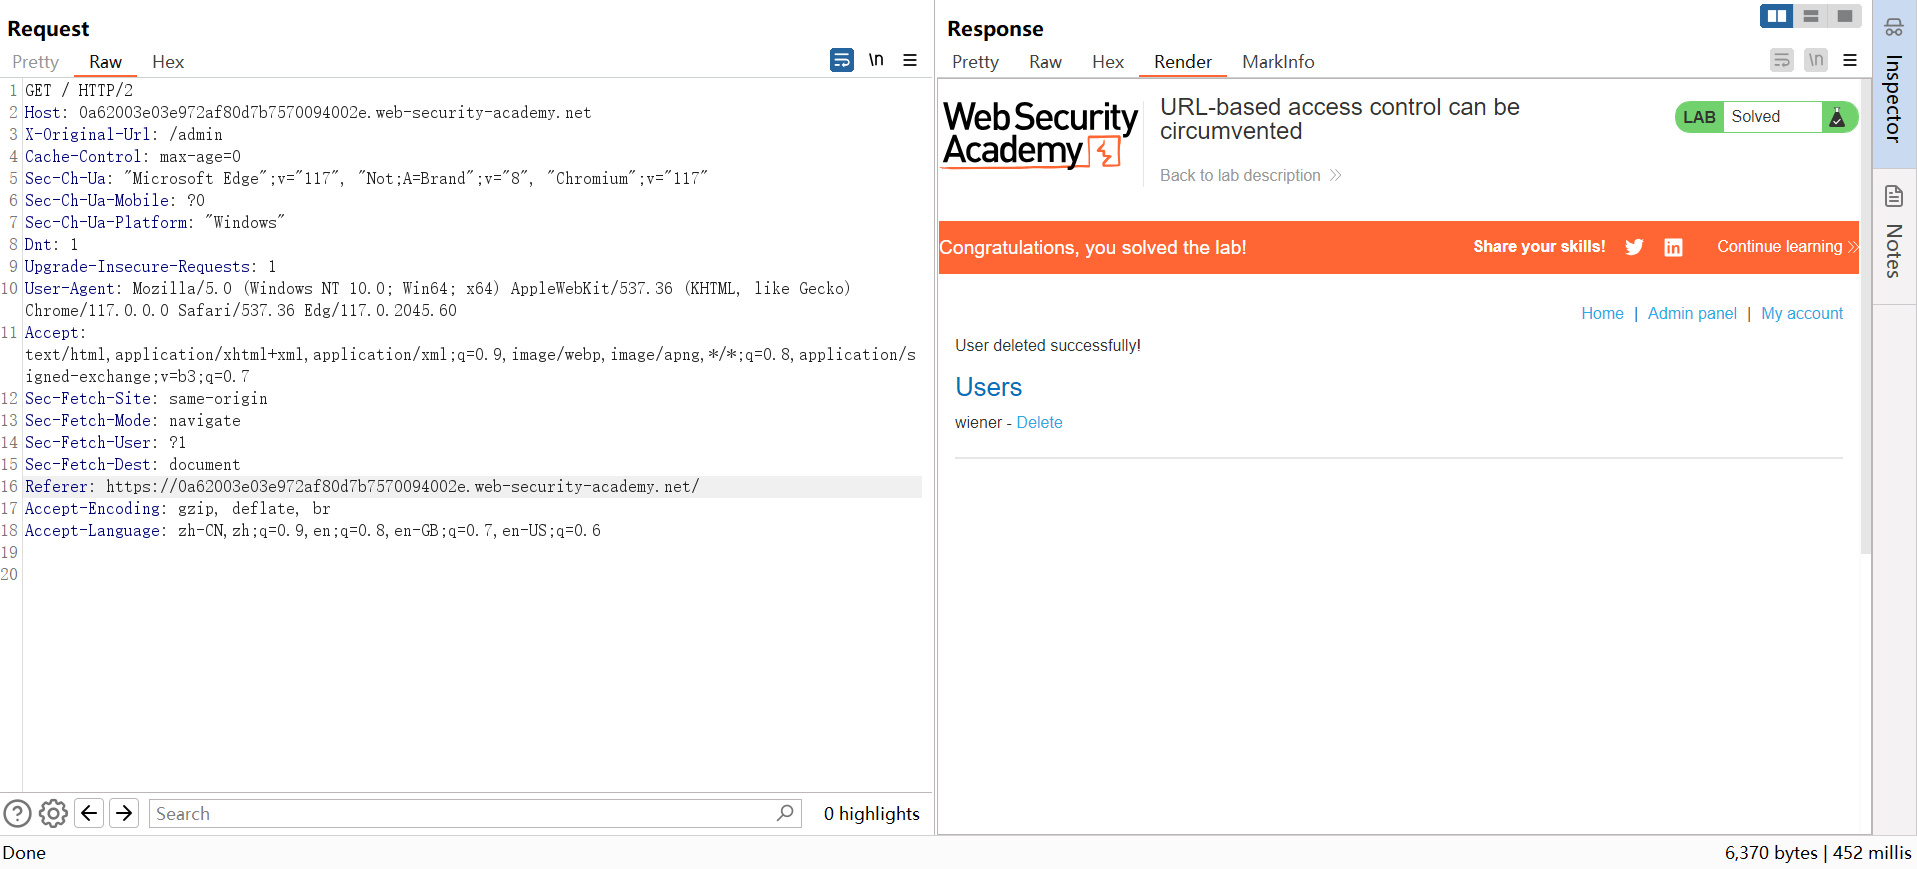This screenshot has height=869, width=1917.
Task: Select the Response Render tab
Action: 1183,62
